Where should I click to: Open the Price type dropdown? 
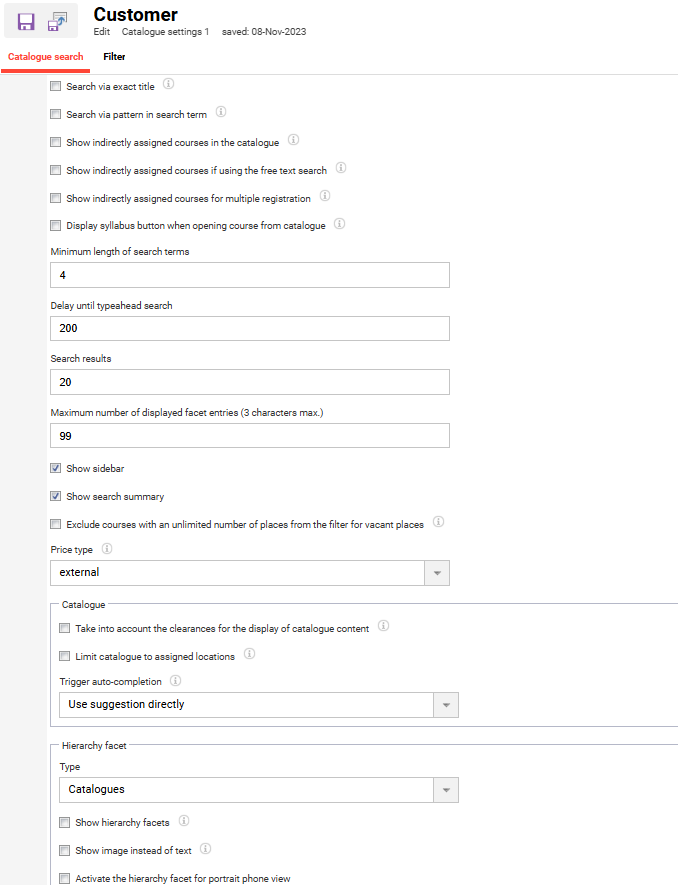click(x=437, y=573)
